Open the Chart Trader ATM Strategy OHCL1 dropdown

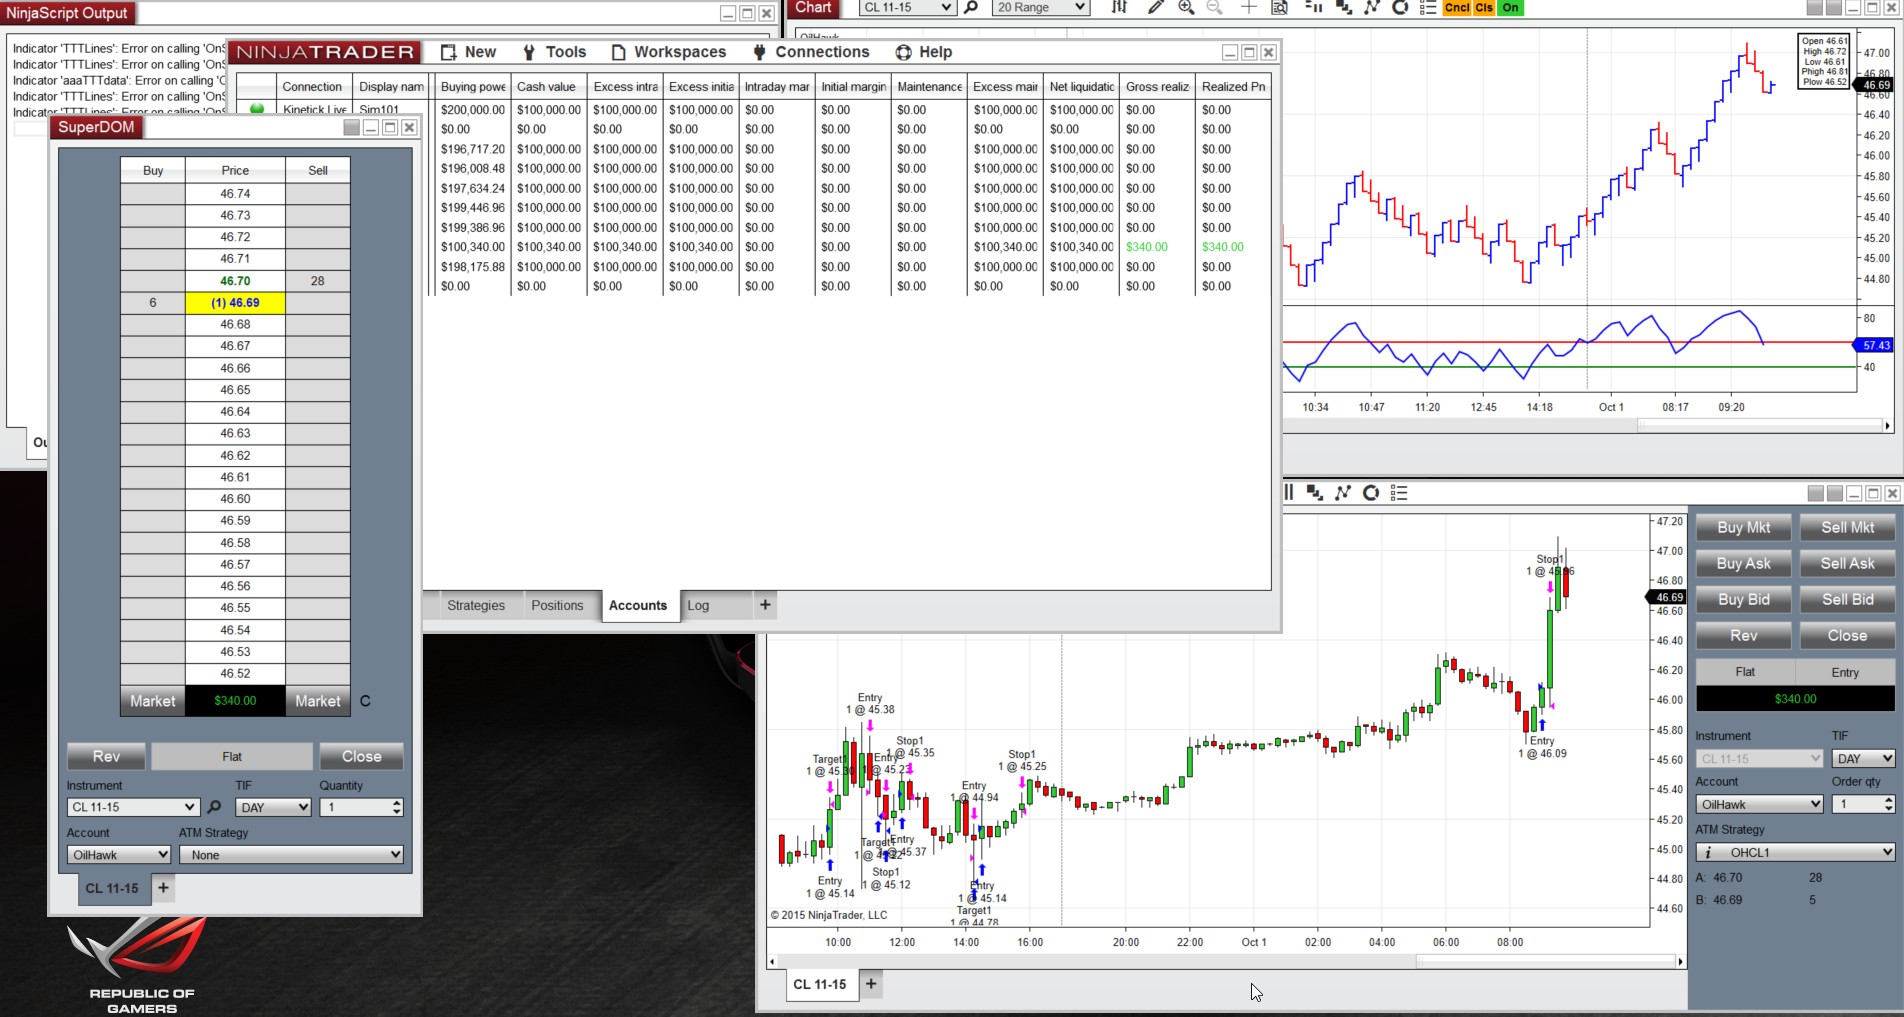tap(1795, 852)
